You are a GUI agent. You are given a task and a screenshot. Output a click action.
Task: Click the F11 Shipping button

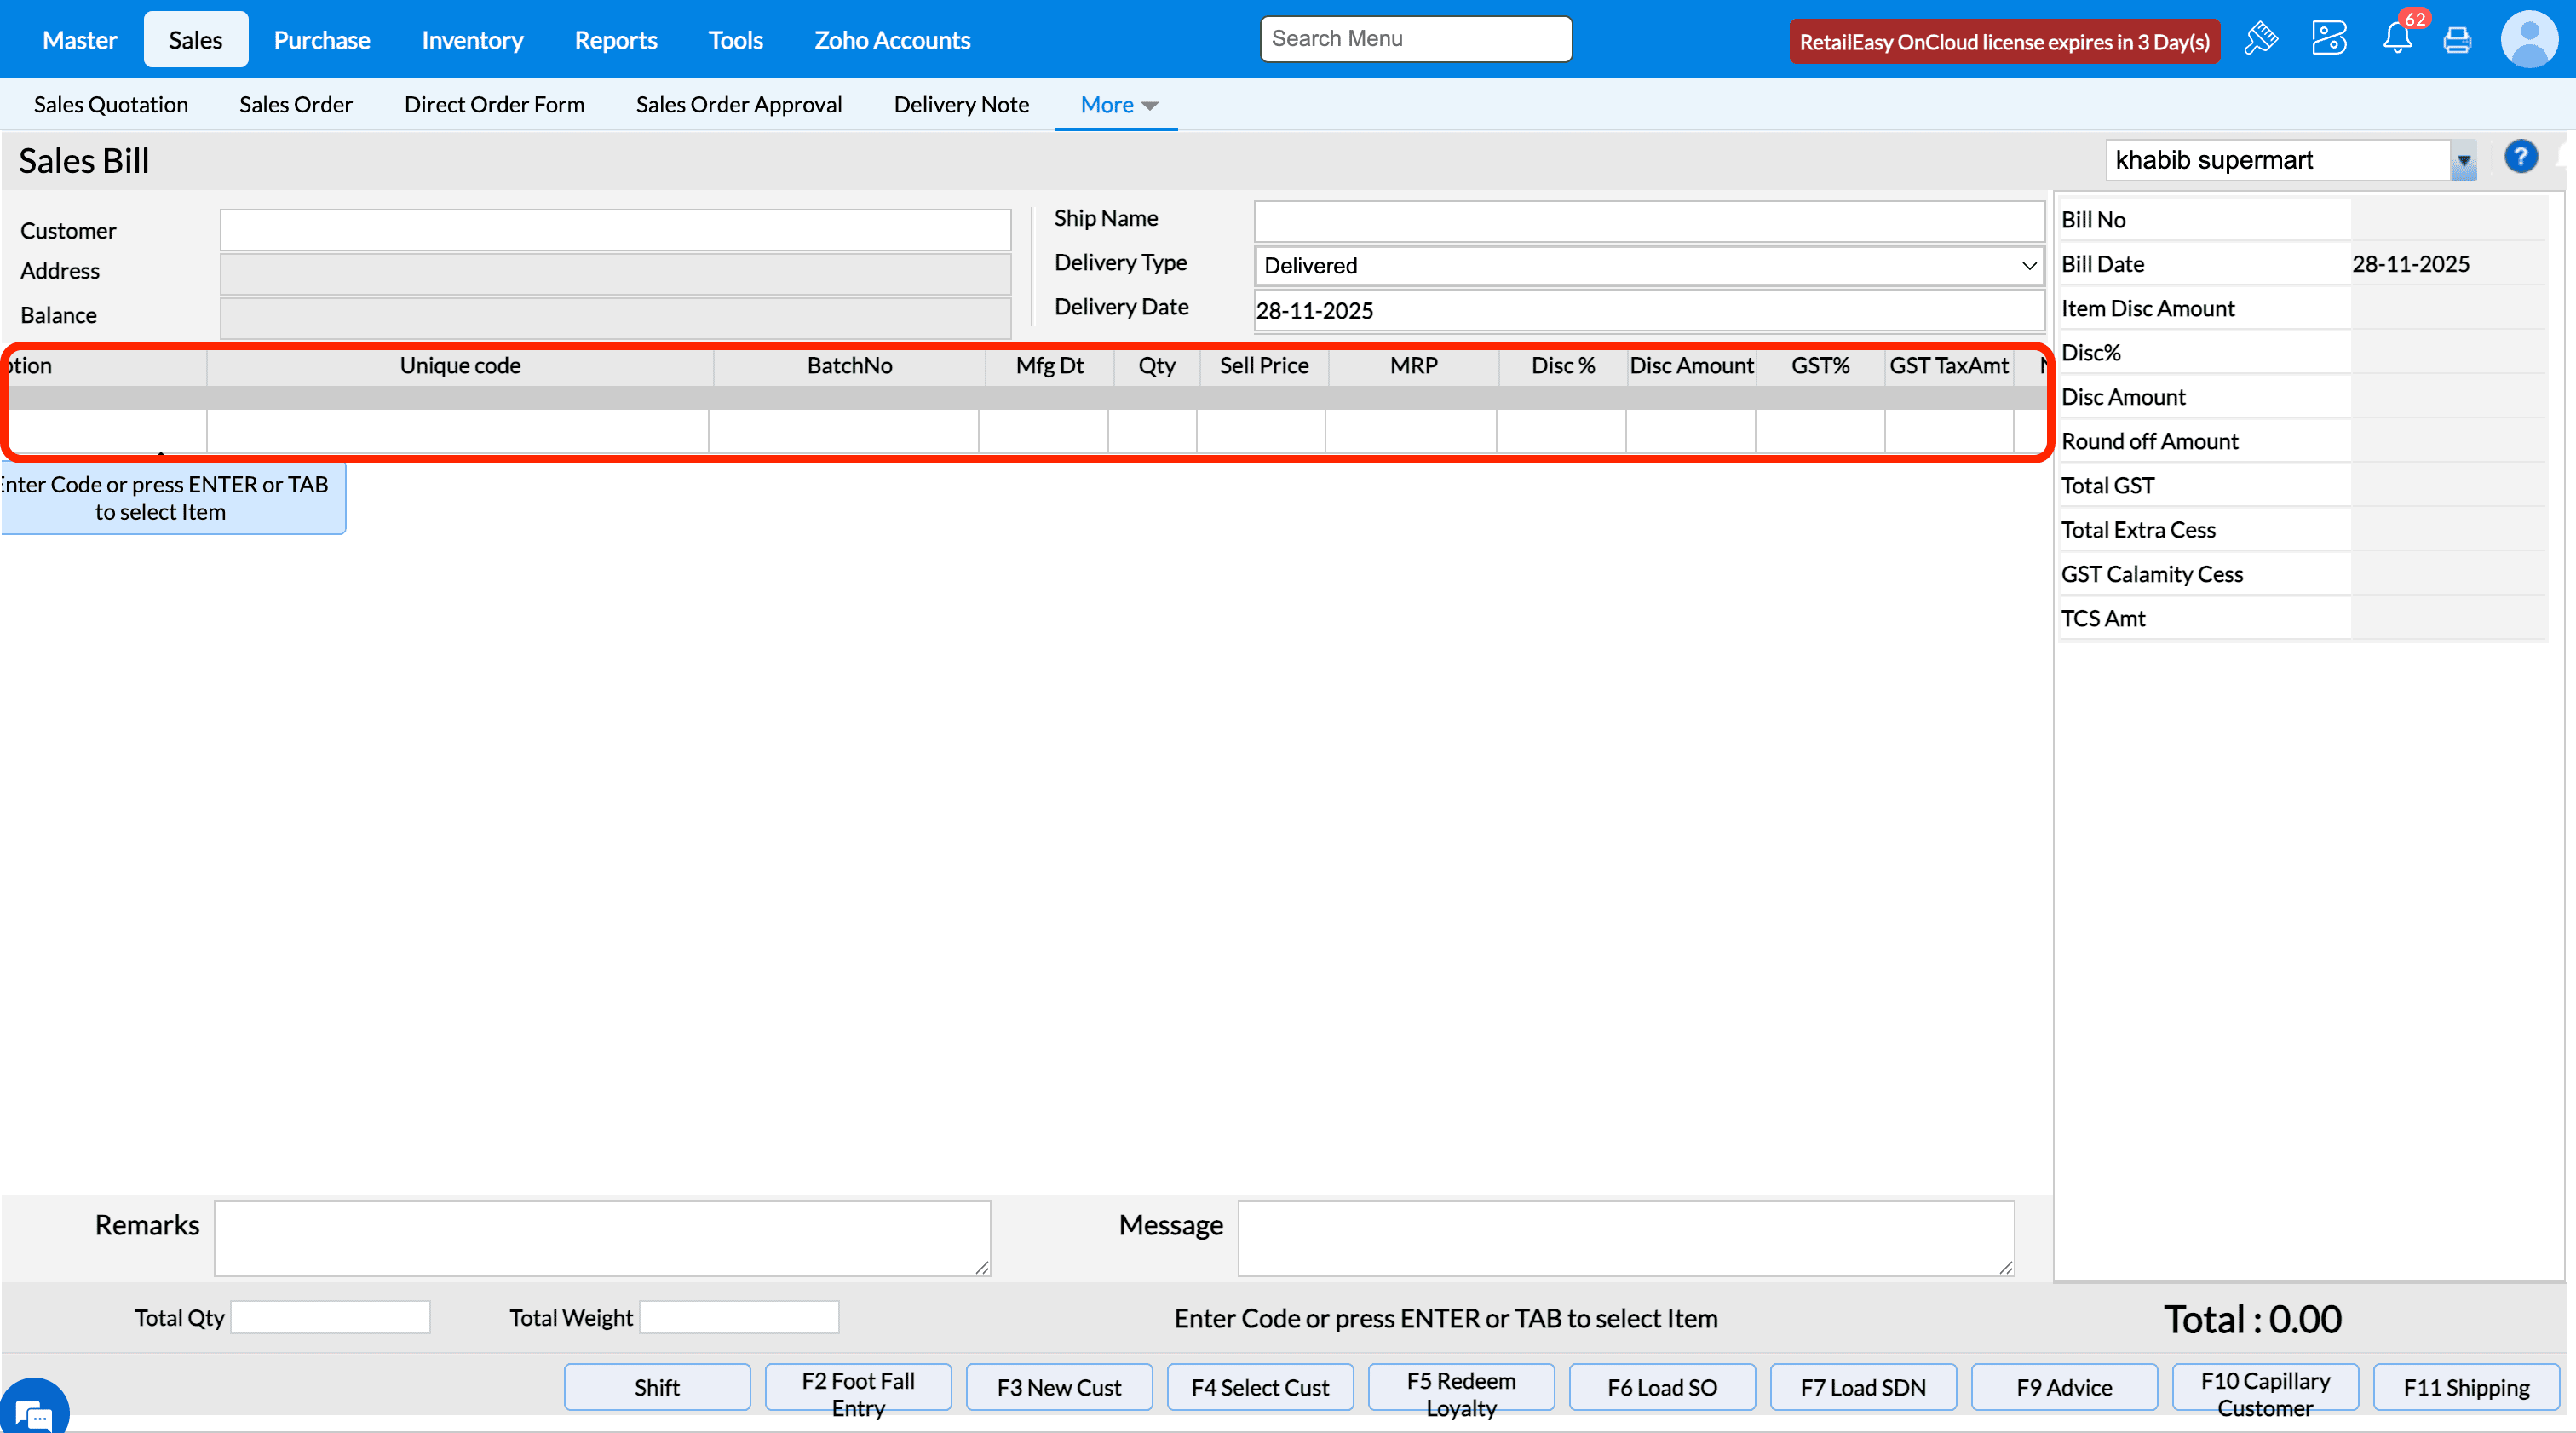coord(2465,1387)
